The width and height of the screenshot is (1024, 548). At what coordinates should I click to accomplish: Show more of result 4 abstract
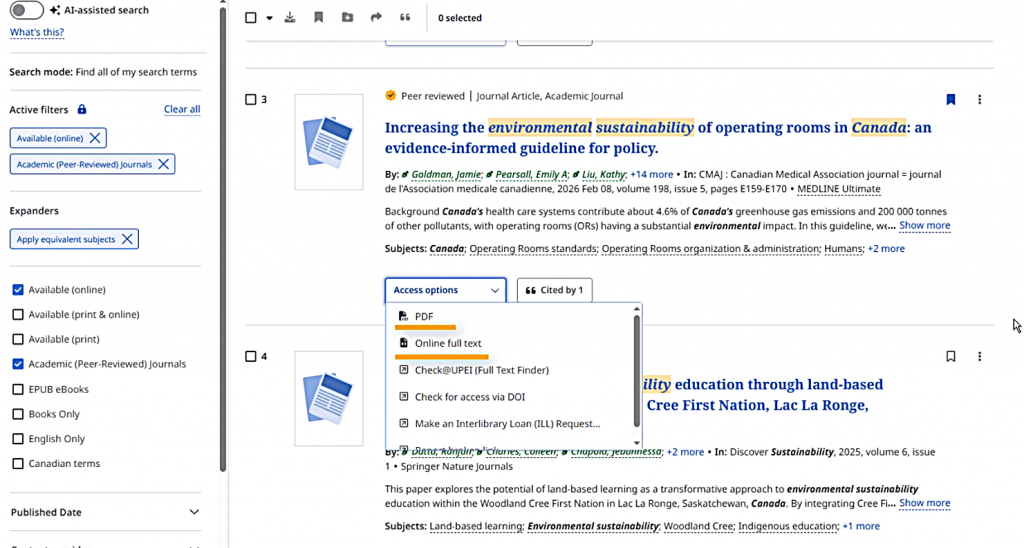pos(925,504)
